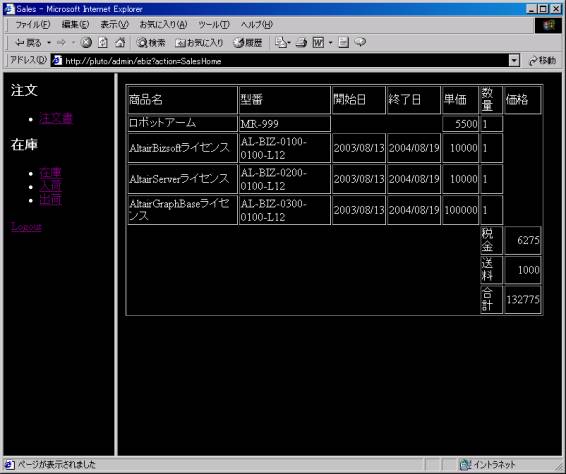Expand the address bar dropdown arrow
Screen dimensions: 566x474
pyautogui.click(x=514, y=60)
